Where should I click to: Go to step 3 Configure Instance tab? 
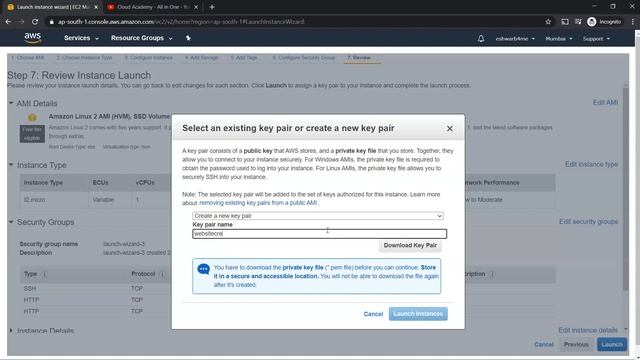coord(149,58)
